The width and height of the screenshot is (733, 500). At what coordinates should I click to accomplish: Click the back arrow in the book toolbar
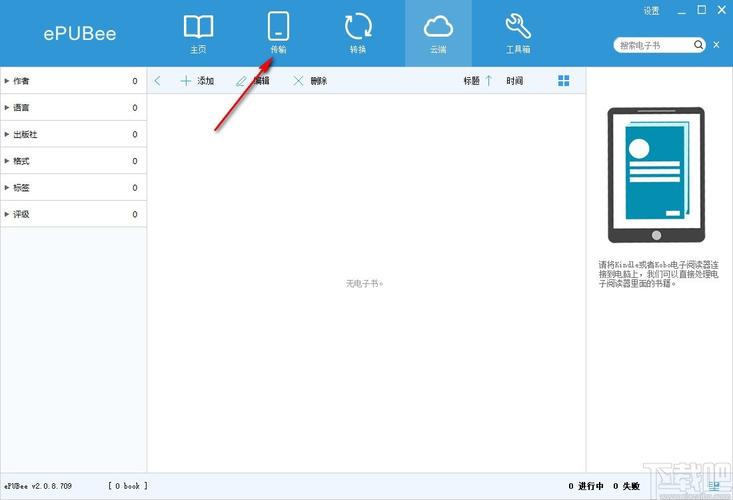click(x=158, y=81)
